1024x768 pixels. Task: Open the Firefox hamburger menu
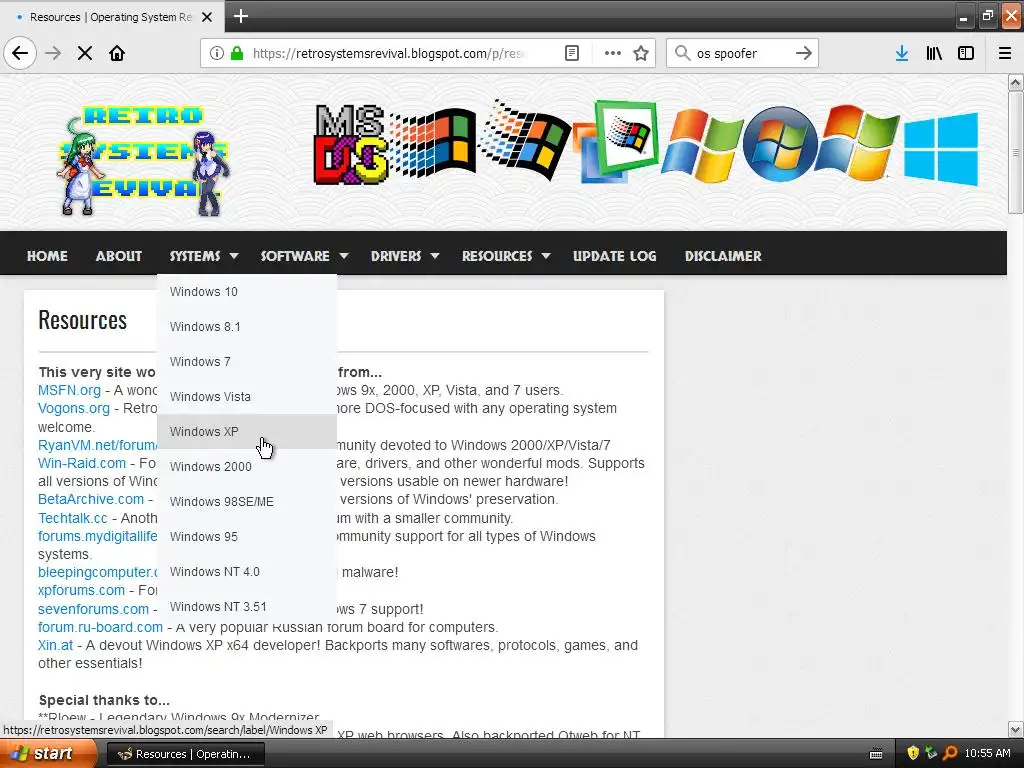1005,53
